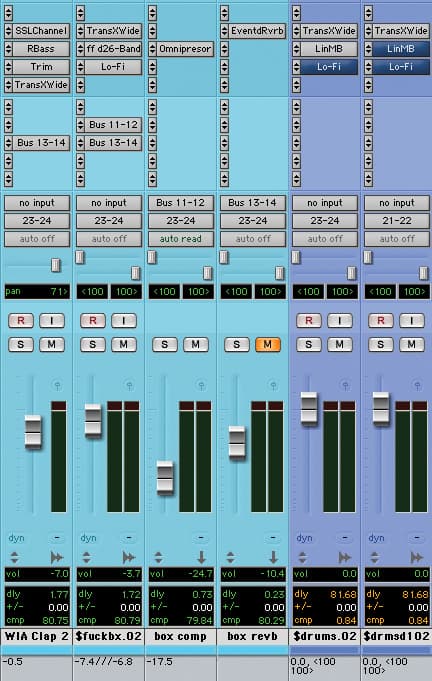Click the down-arrow icon on box revb
432x681 pixels.
click(273, 557)
